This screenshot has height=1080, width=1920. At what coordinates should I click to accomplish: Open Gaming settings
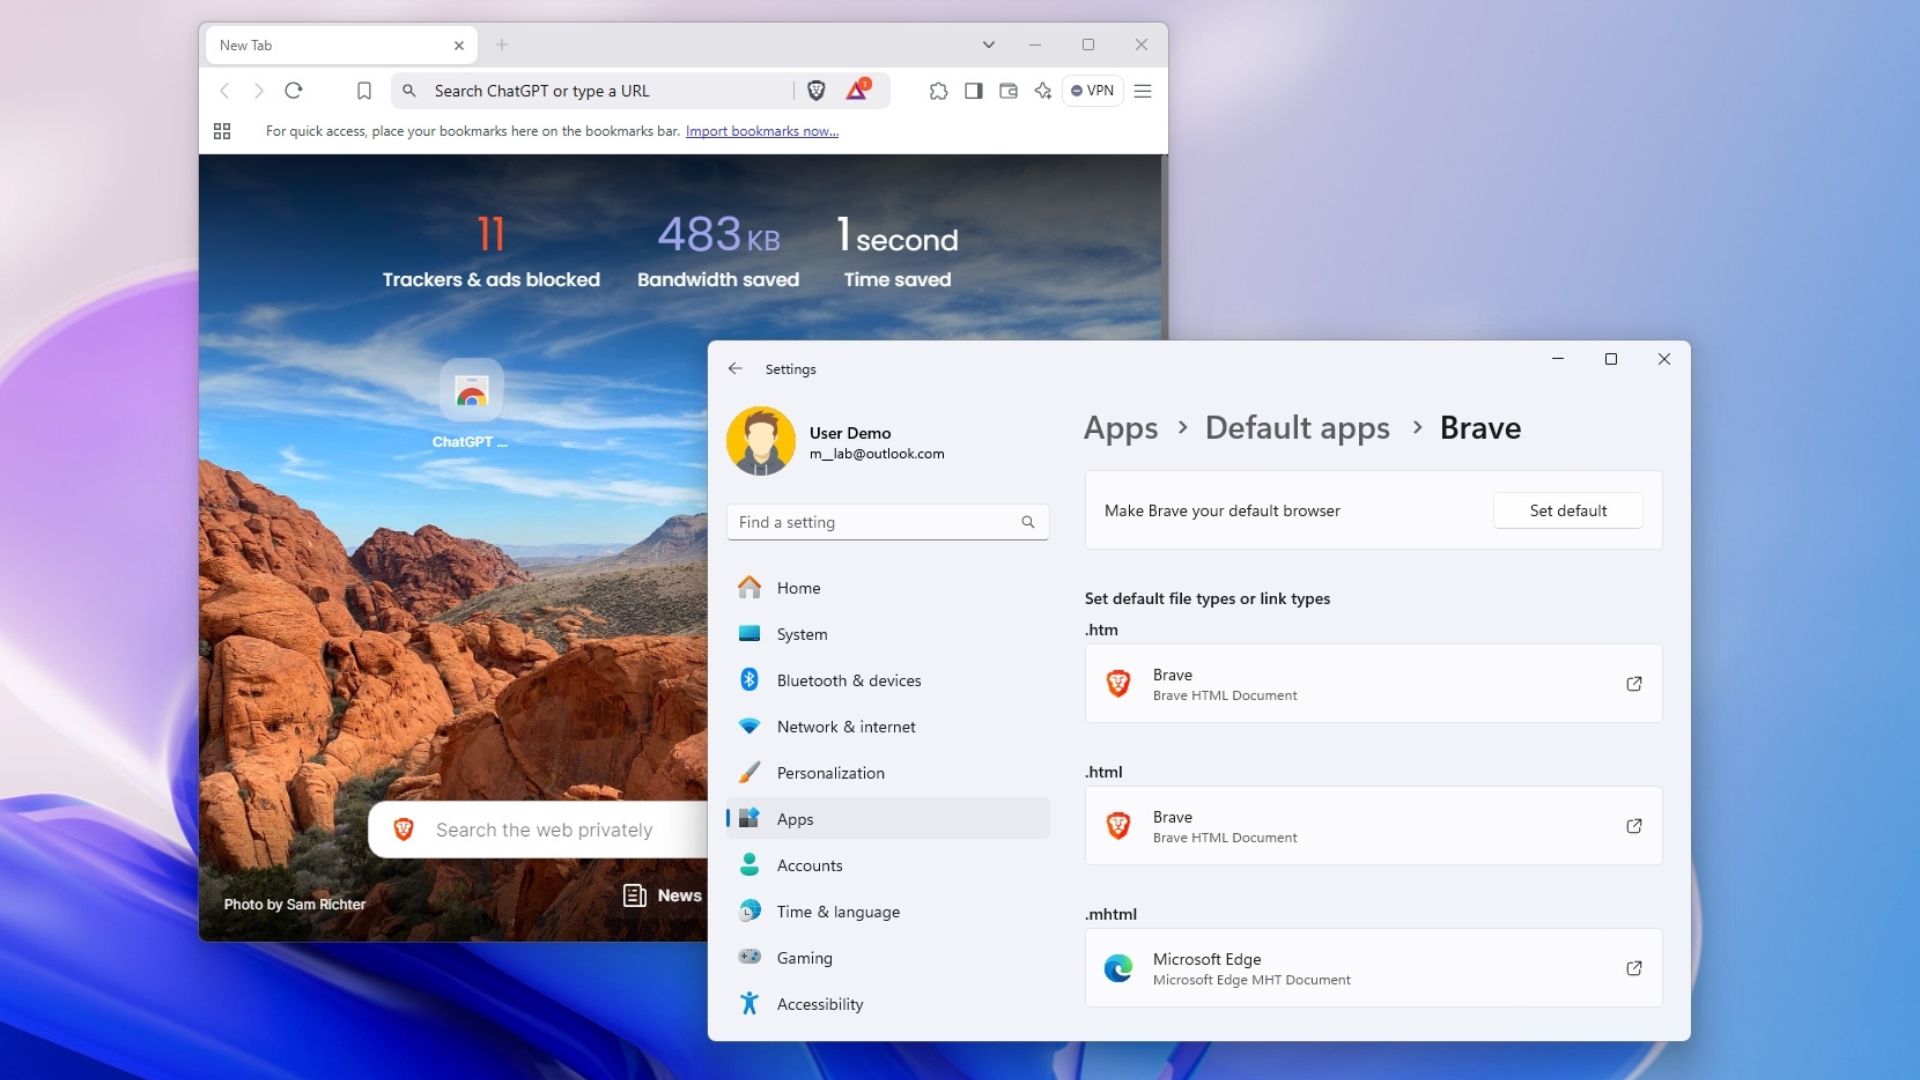coord(888,958)
